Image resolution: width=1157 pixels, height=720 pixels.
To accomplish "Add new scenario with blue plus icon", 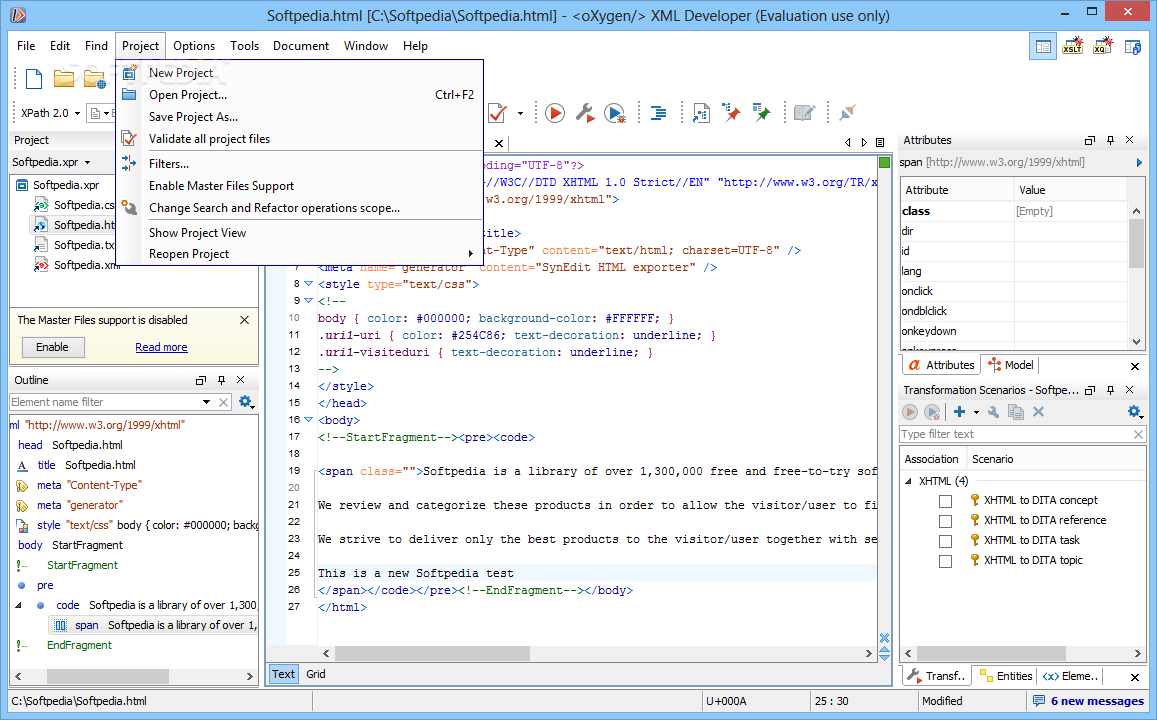I will (959, 412).
